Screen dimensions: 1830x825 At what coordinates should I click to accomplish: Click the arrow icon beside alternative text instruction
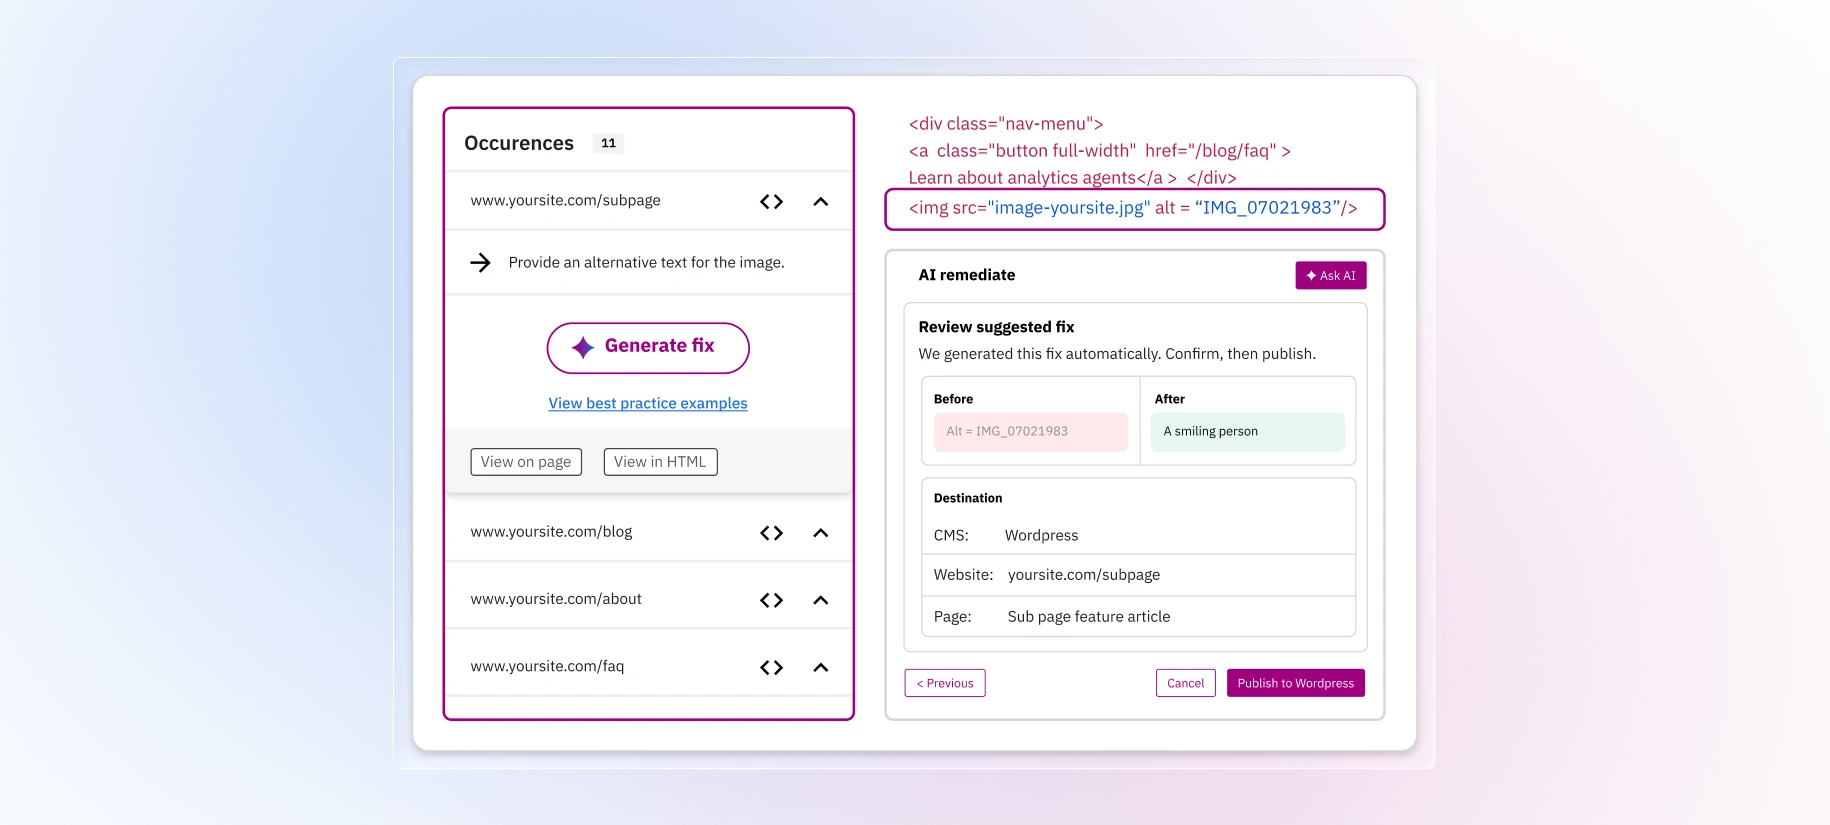[480, 262]
